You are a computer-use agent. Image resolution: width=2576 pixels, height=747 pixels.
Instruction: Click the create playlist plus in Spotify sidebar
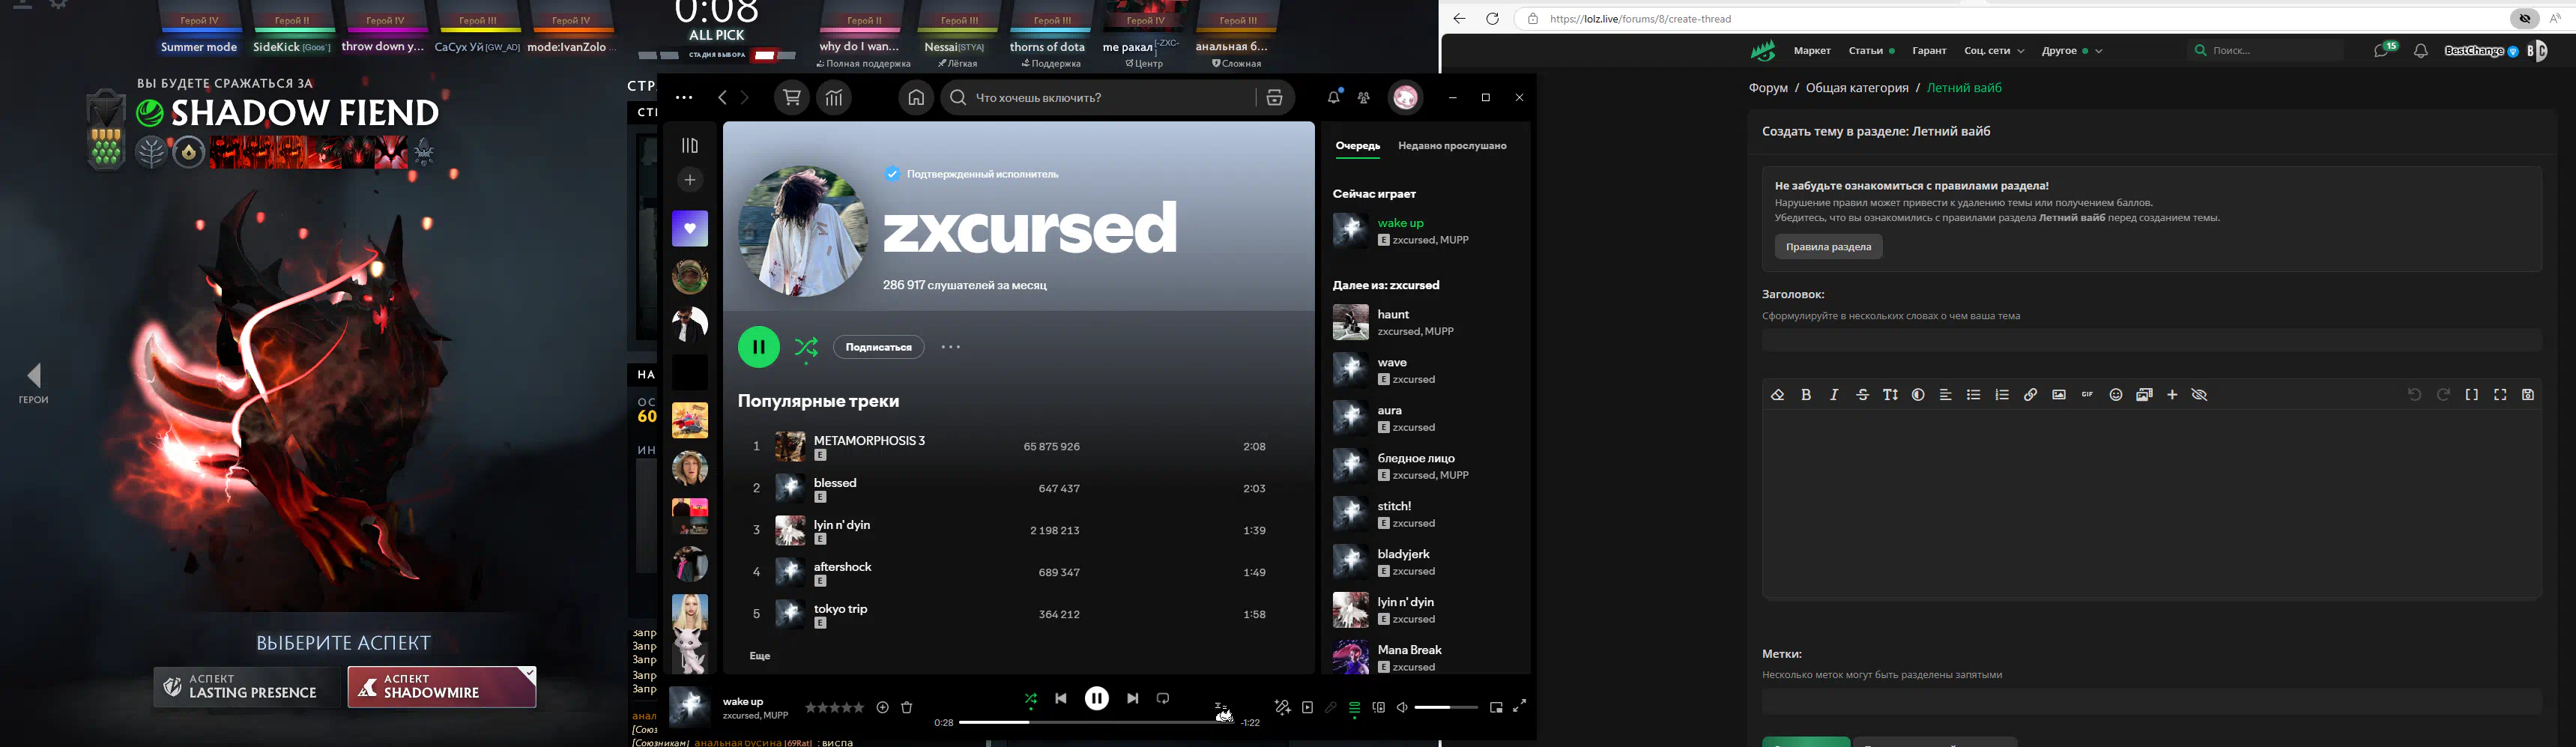coord(690,180)
